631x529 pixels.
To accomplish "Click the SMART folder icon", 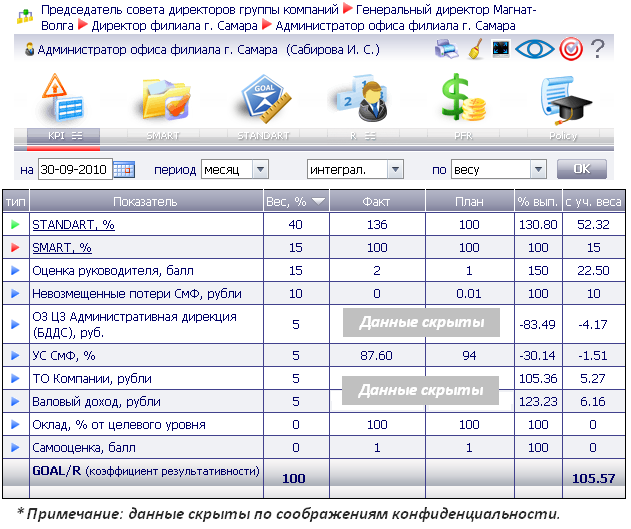I will click(166, 99).
